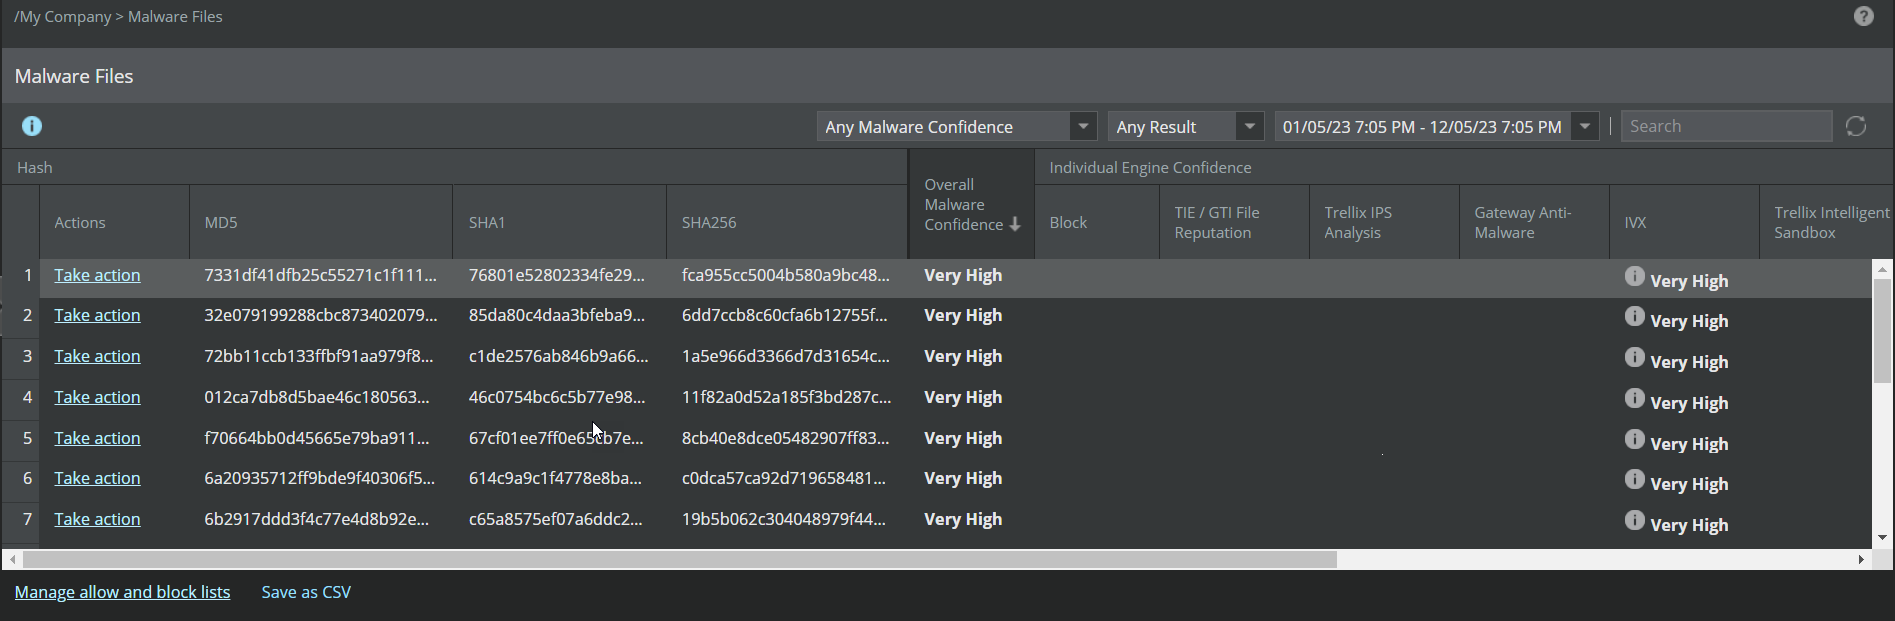Viewport: 1895px width, 621px height.
Task: Click Take action for row 4
Action: [97, 397]
